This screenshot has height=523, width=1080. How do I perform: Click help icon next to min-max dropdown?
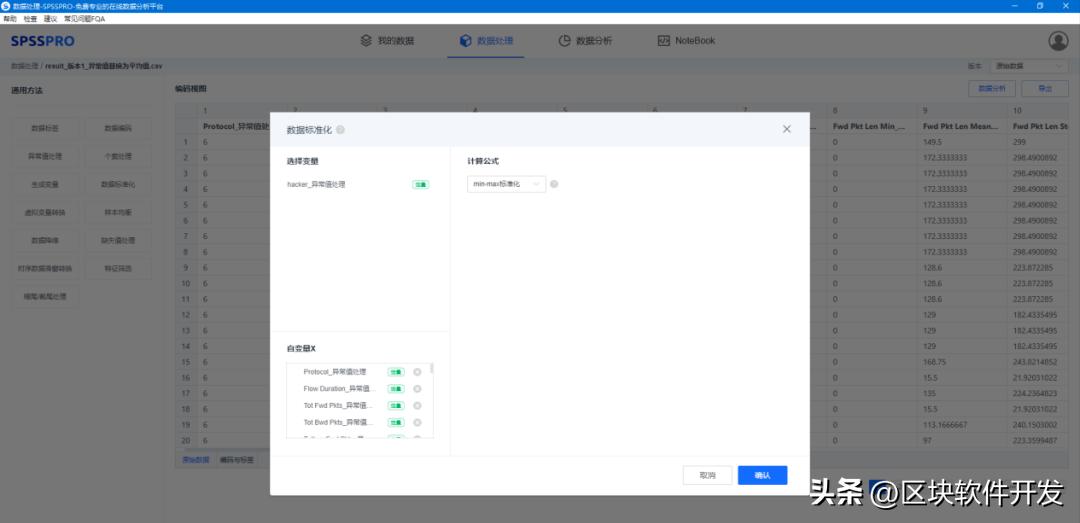pos(554,185)
